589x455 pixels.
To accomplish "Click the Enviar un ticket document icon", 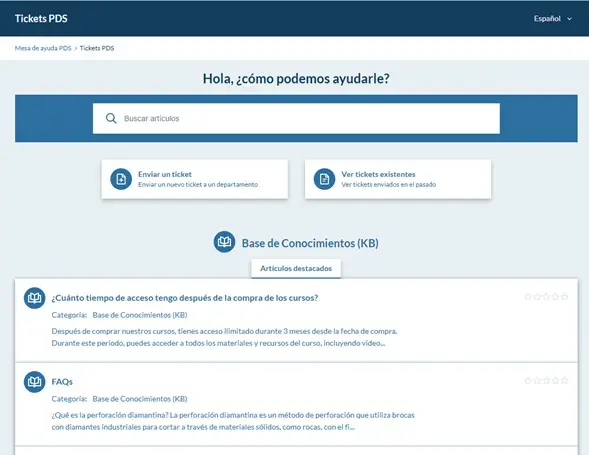I will [121, 179].
